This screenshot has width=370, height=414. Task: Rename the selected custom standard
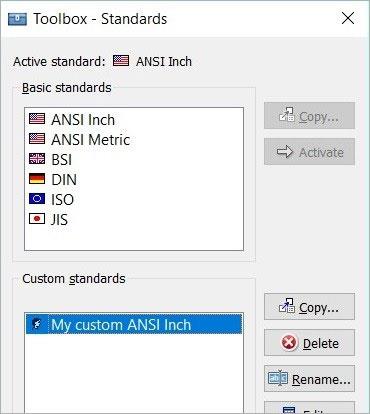click(309, 379)
